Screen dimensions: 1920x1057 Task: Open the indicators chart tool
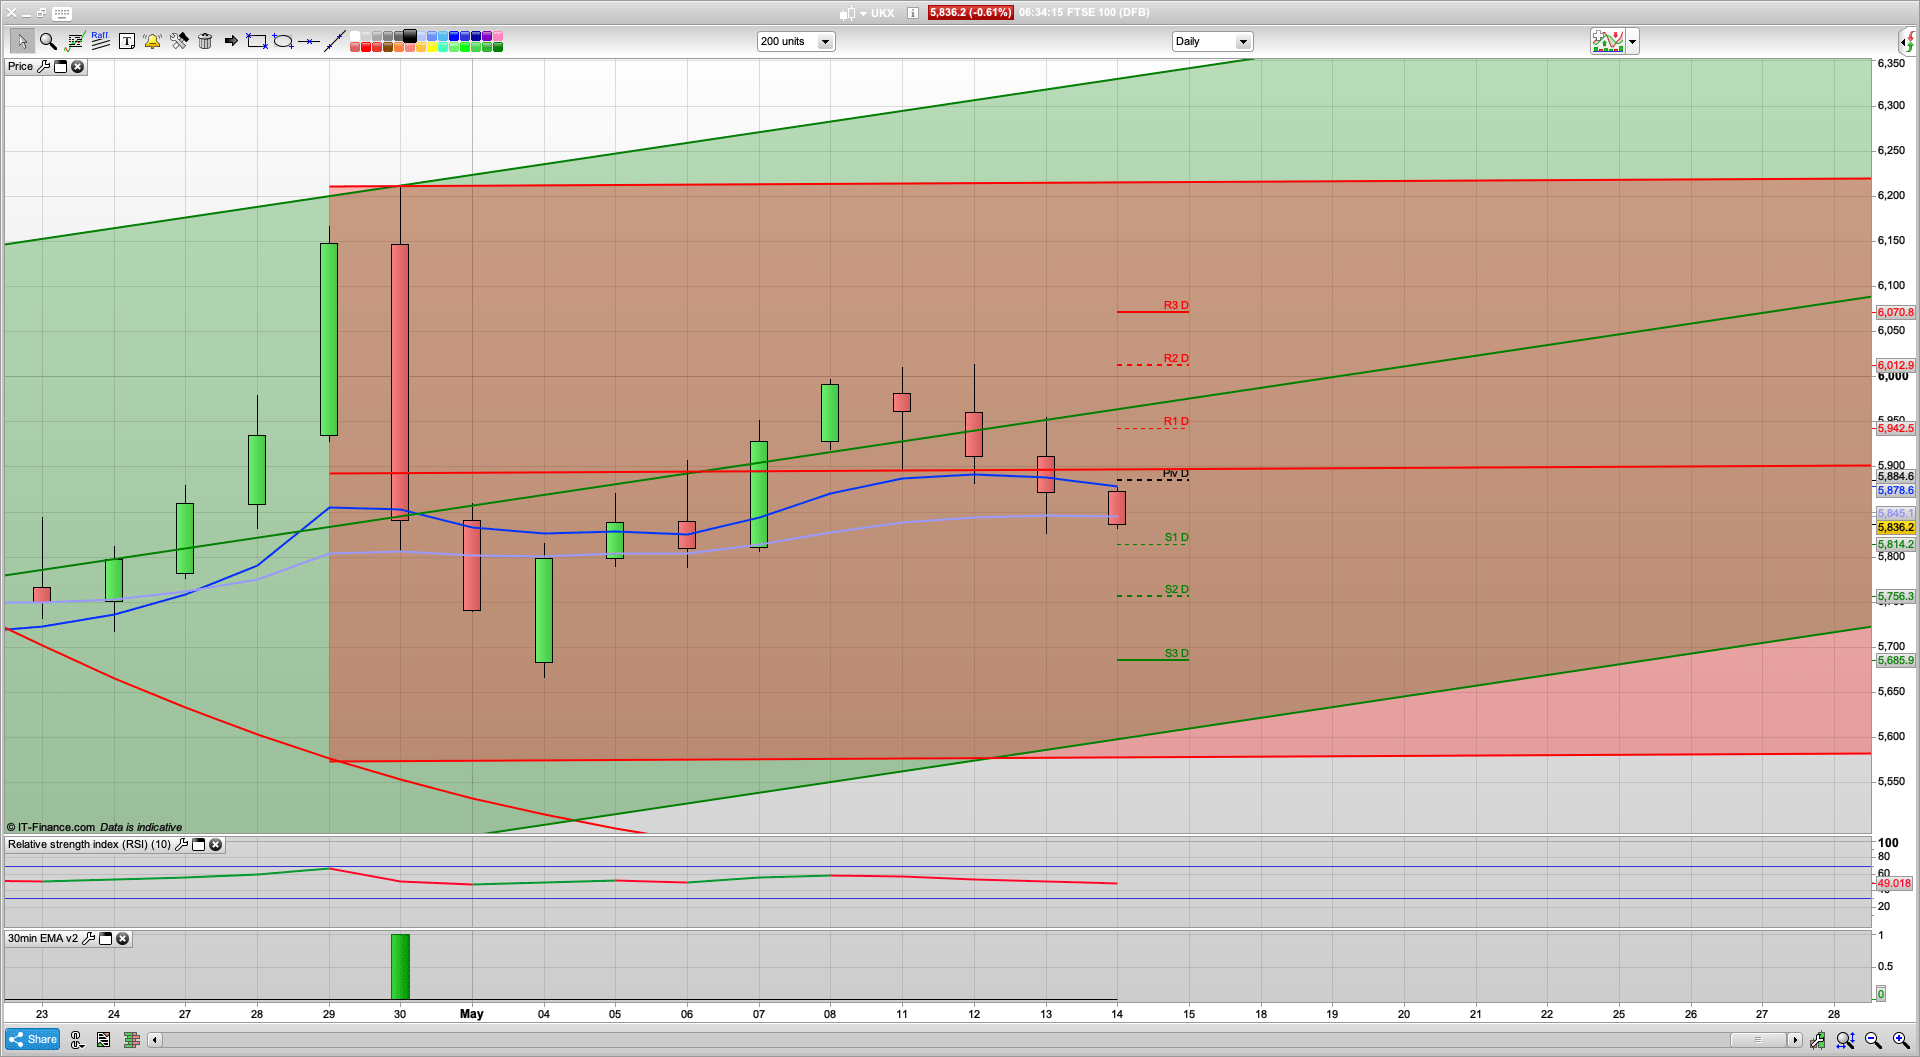coord(74,41)
